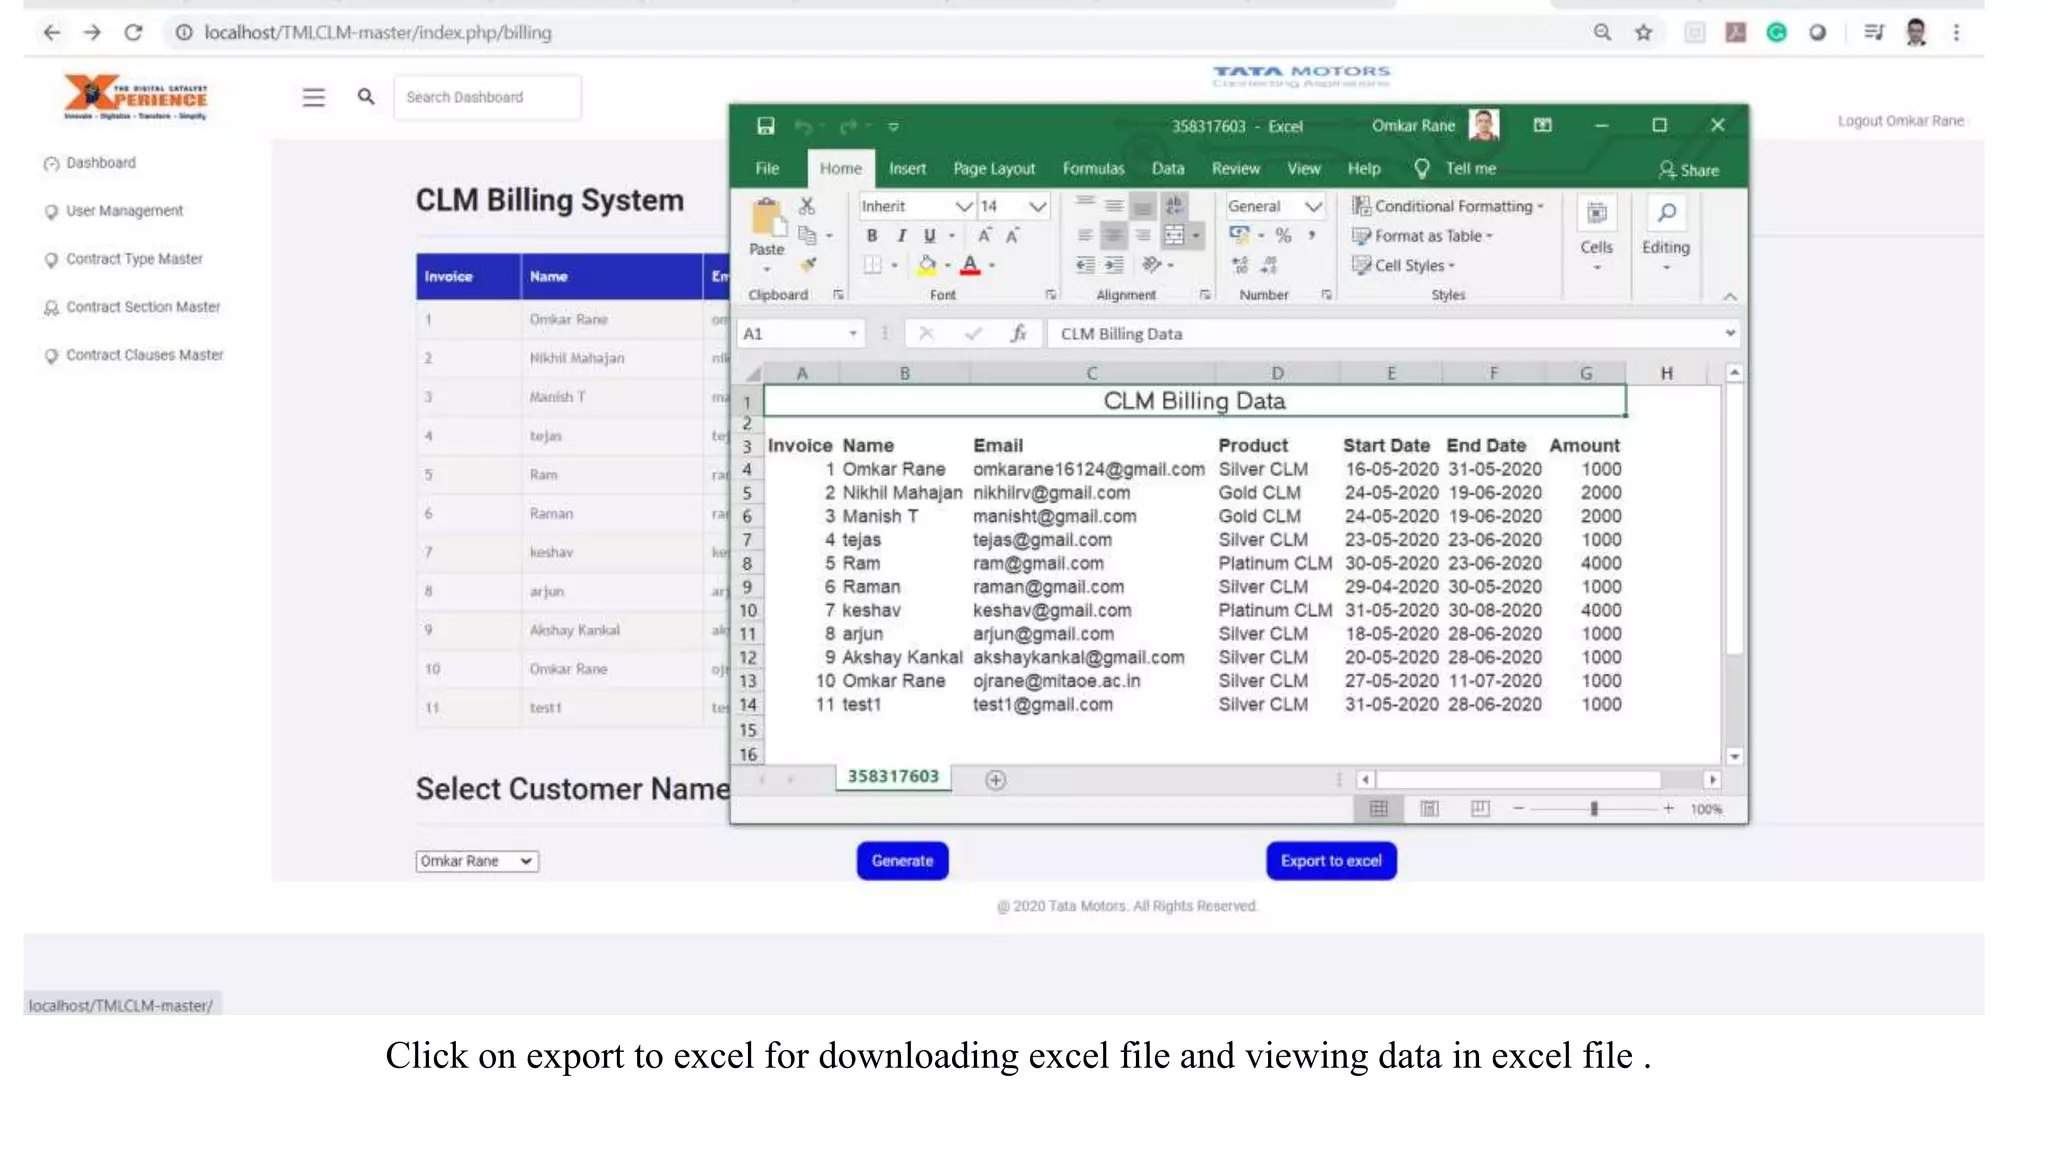Click the ribbon display options icon in Excel title bar
2048x1152 pixels.
1543,126
